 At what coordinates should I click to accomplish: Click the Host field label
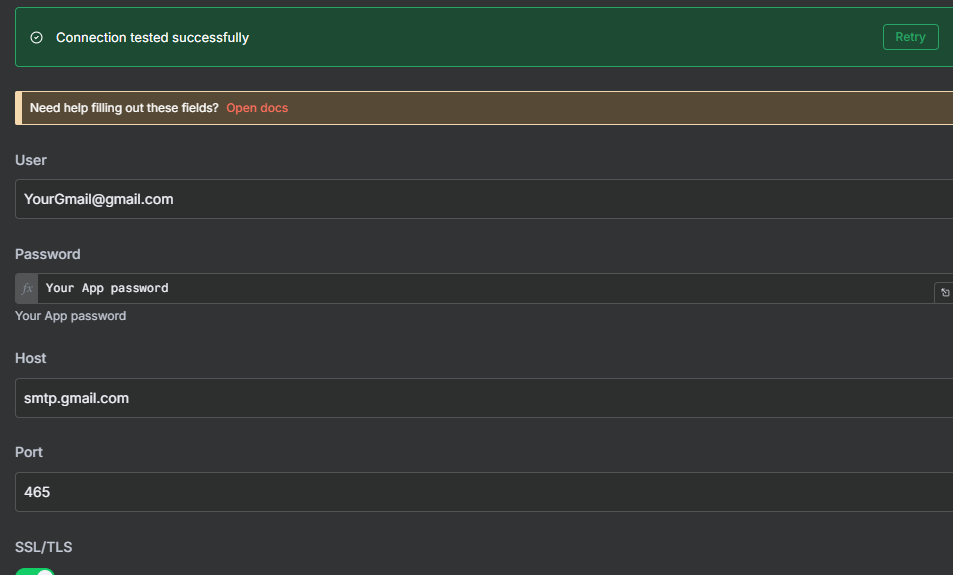[31, 358]
